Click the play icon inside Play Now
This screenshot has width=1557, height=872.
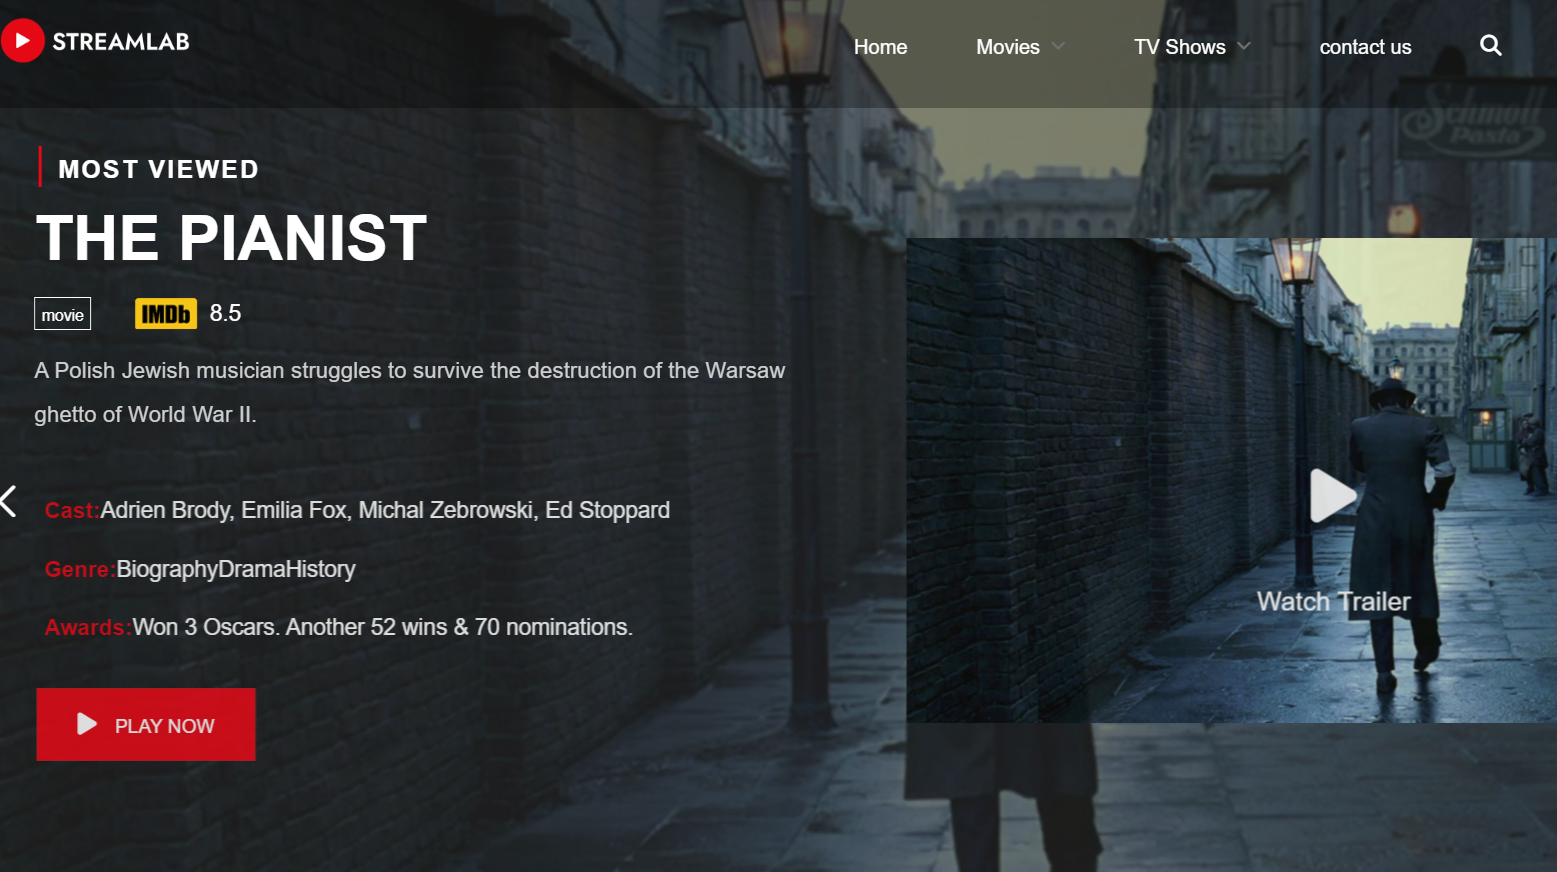(x=87, y=724)
